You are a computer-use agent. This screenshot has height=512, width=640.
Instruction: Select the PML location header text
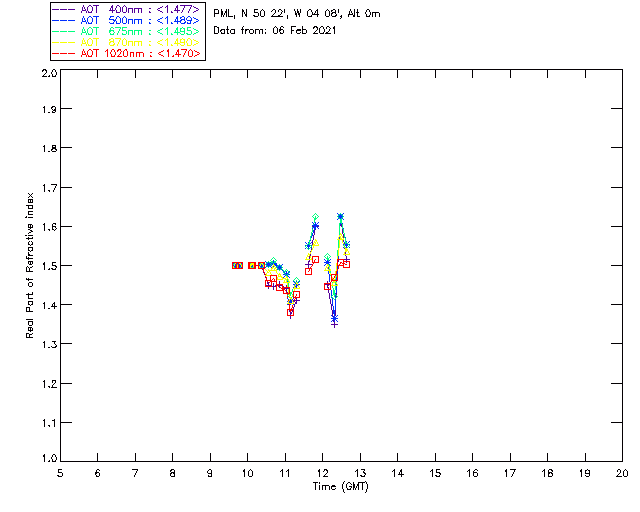click(x=297, y=14)
